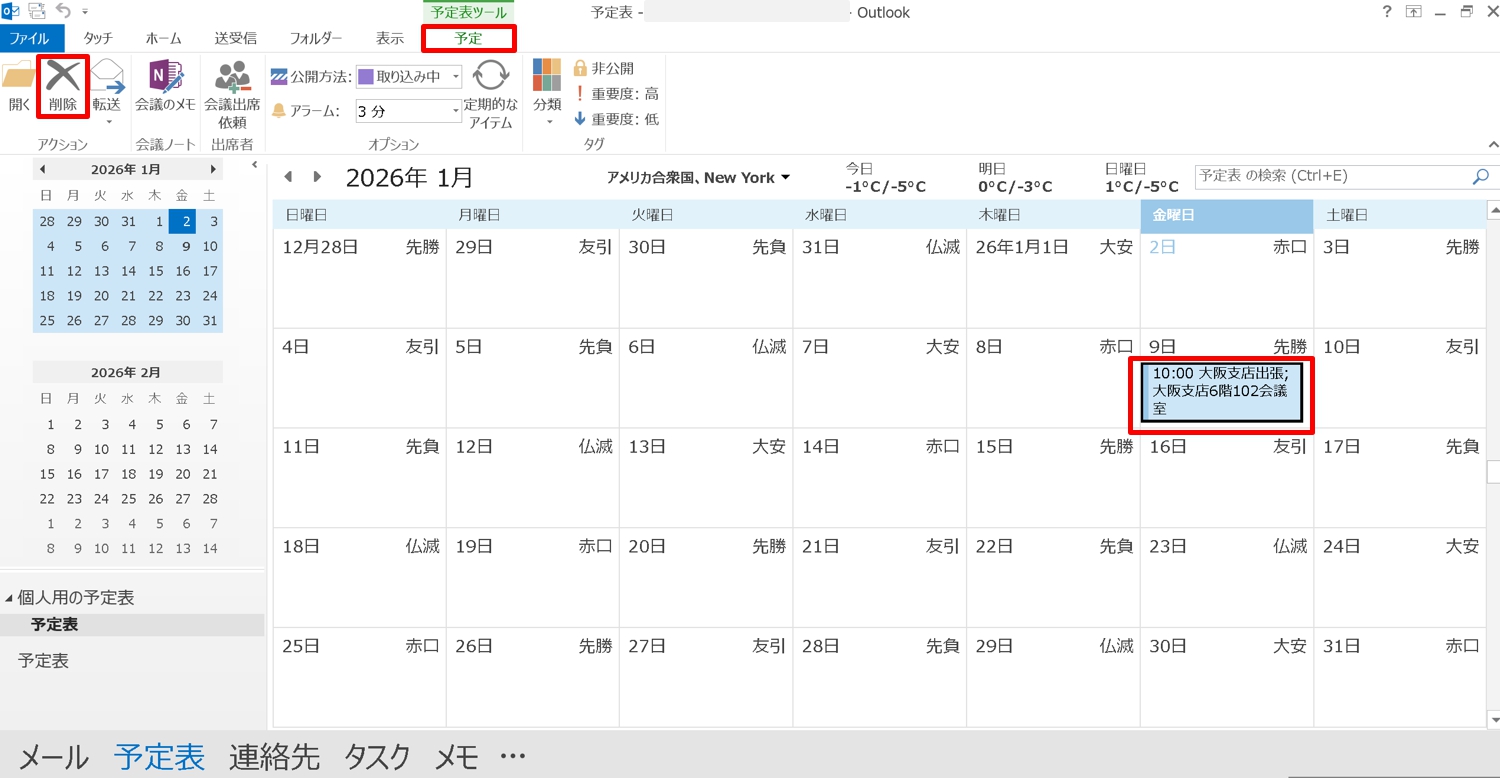The height and width of the screenshot is (778, 1500).
Task: Toggle 非公開 (Private) lock option
Action: click(603, 68)
